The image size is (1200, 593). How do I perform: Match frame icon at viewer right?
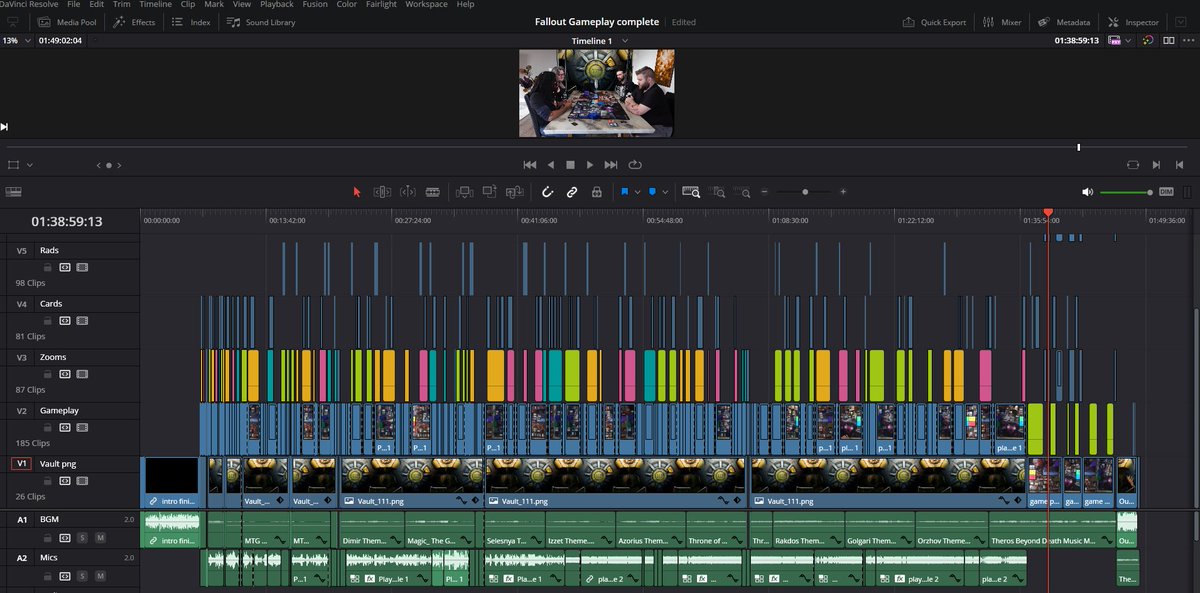tap(1133, 165)
